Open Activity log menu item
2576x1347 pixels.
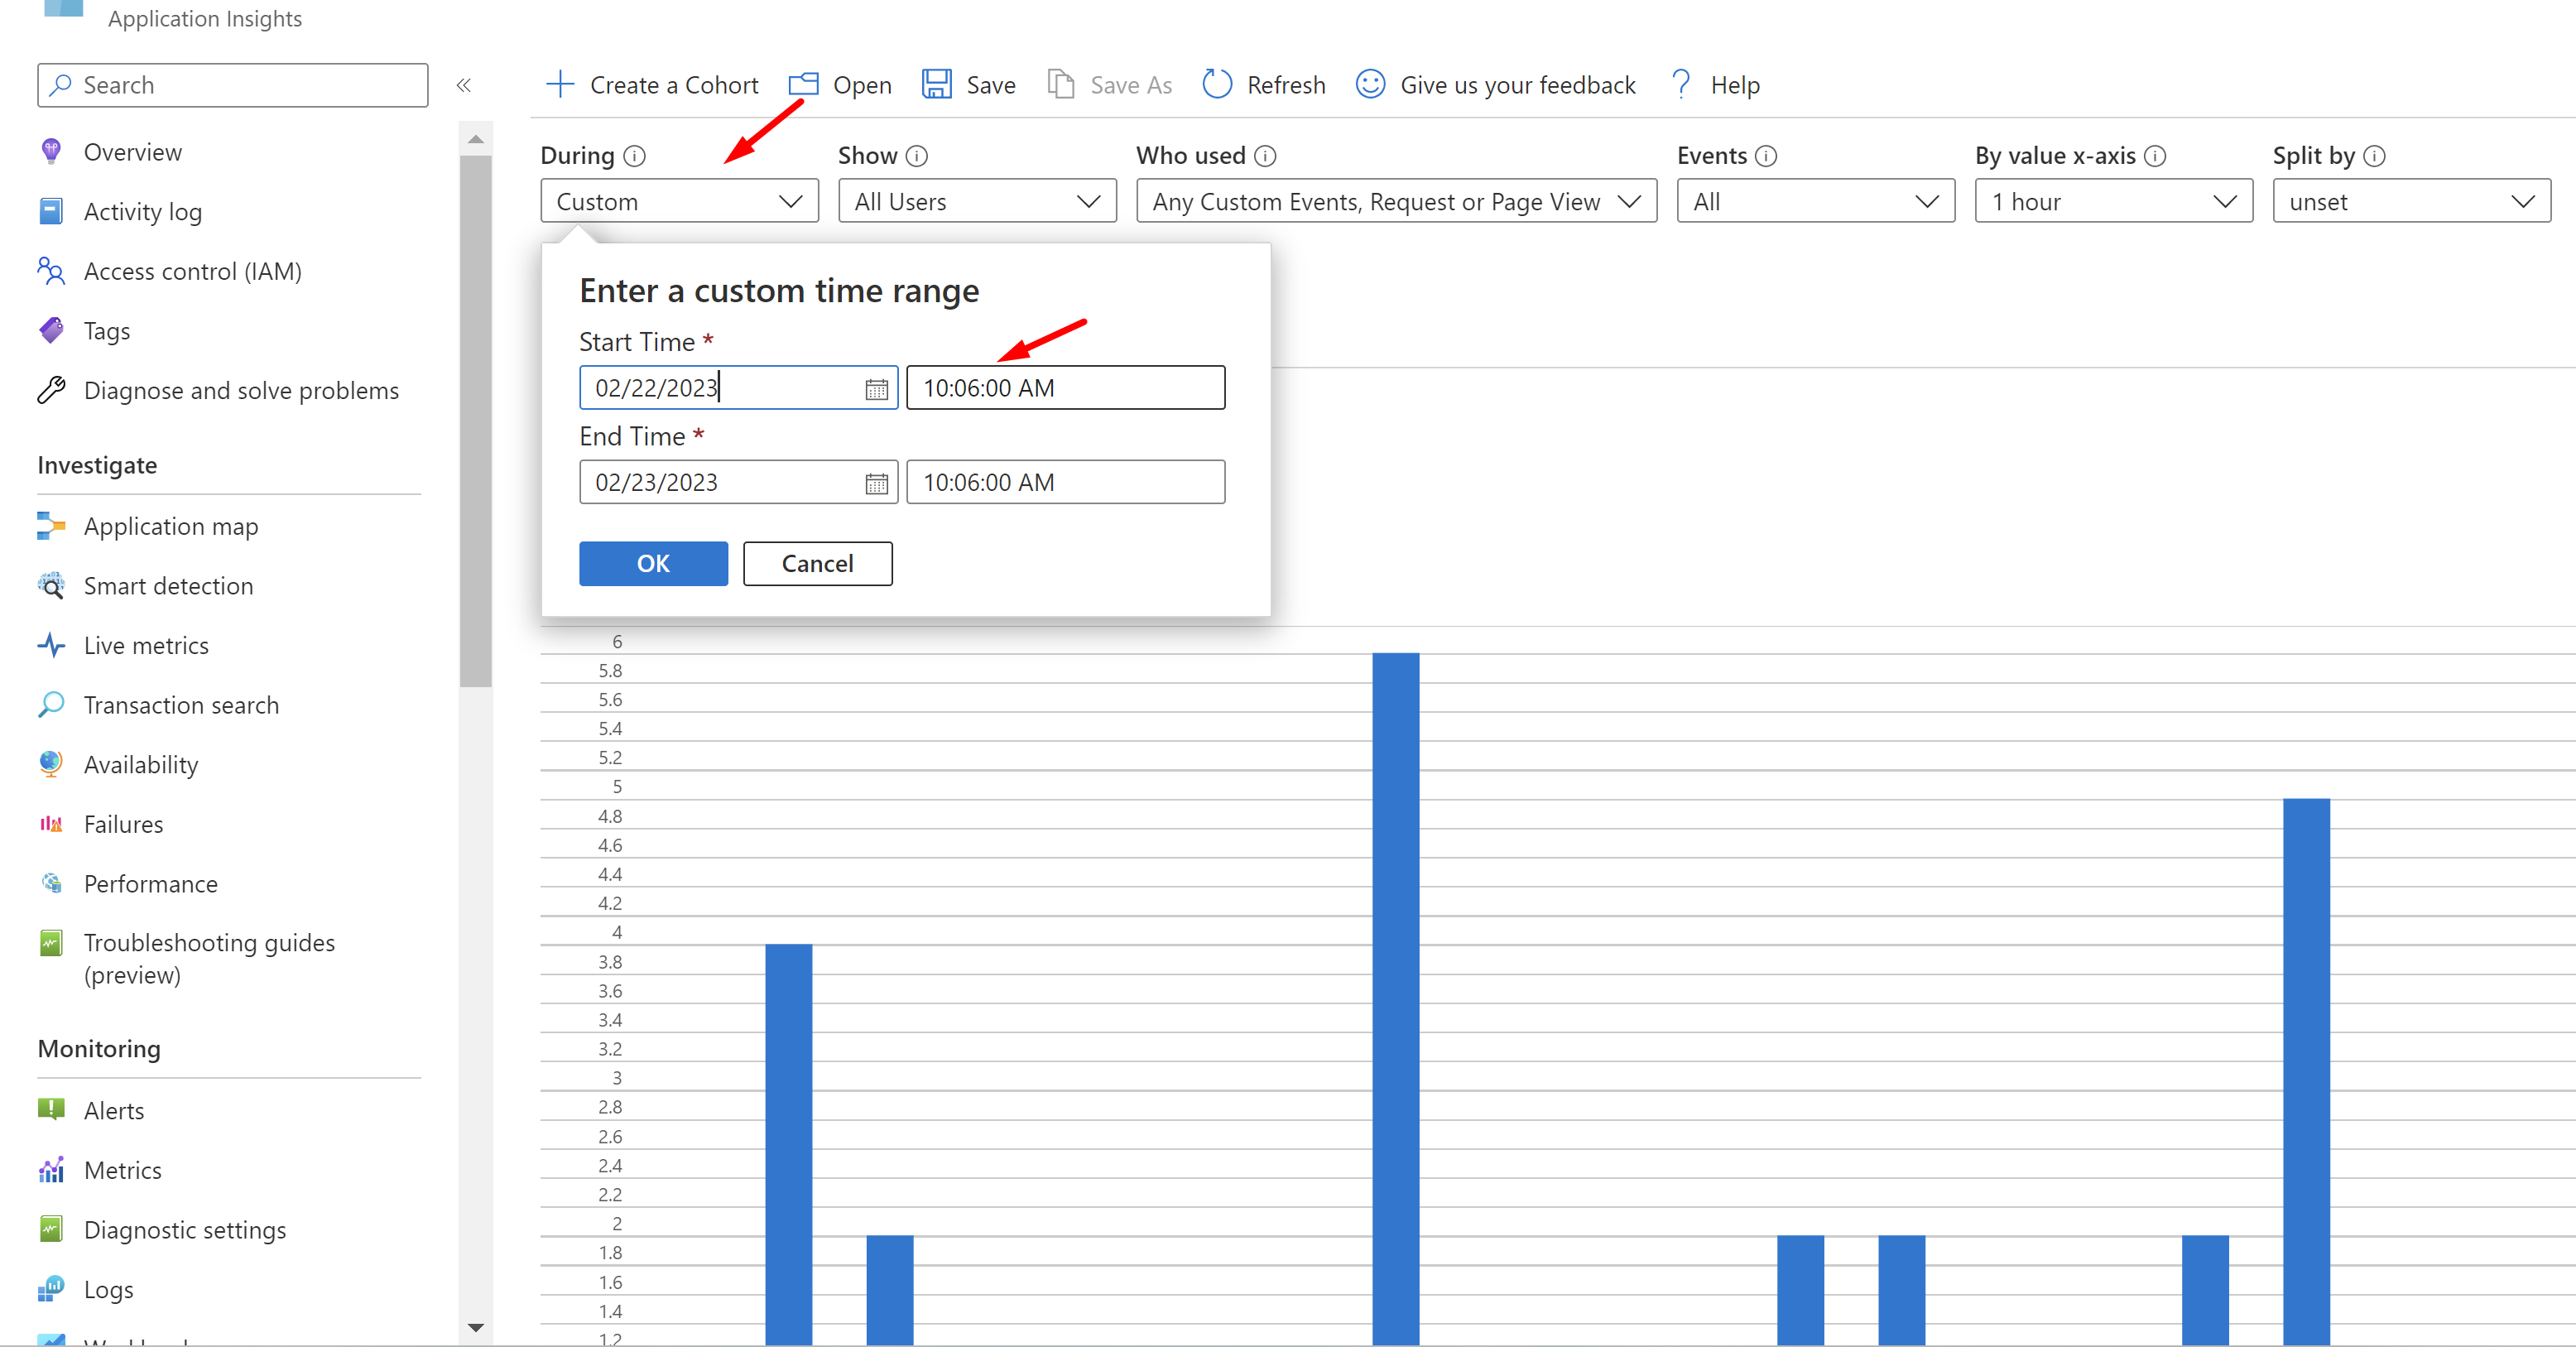click(x=142, y=211)
